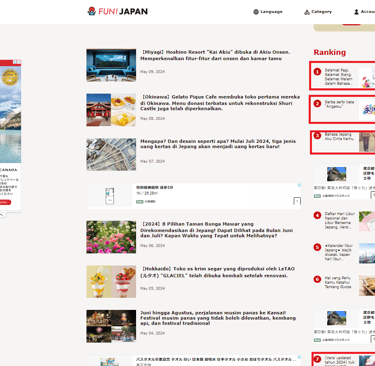Image resolution: width=375 pixels, height=366 pixels.
Task: Click the globe icon beside Language
Action: (x=256, y=12)
